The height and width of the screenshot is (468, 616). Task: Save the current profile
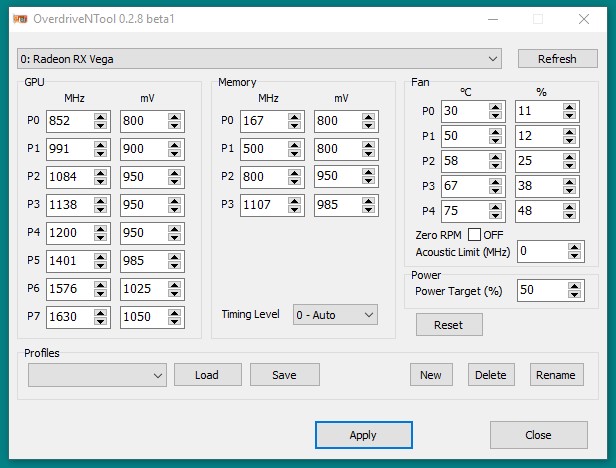click(284, 375)
